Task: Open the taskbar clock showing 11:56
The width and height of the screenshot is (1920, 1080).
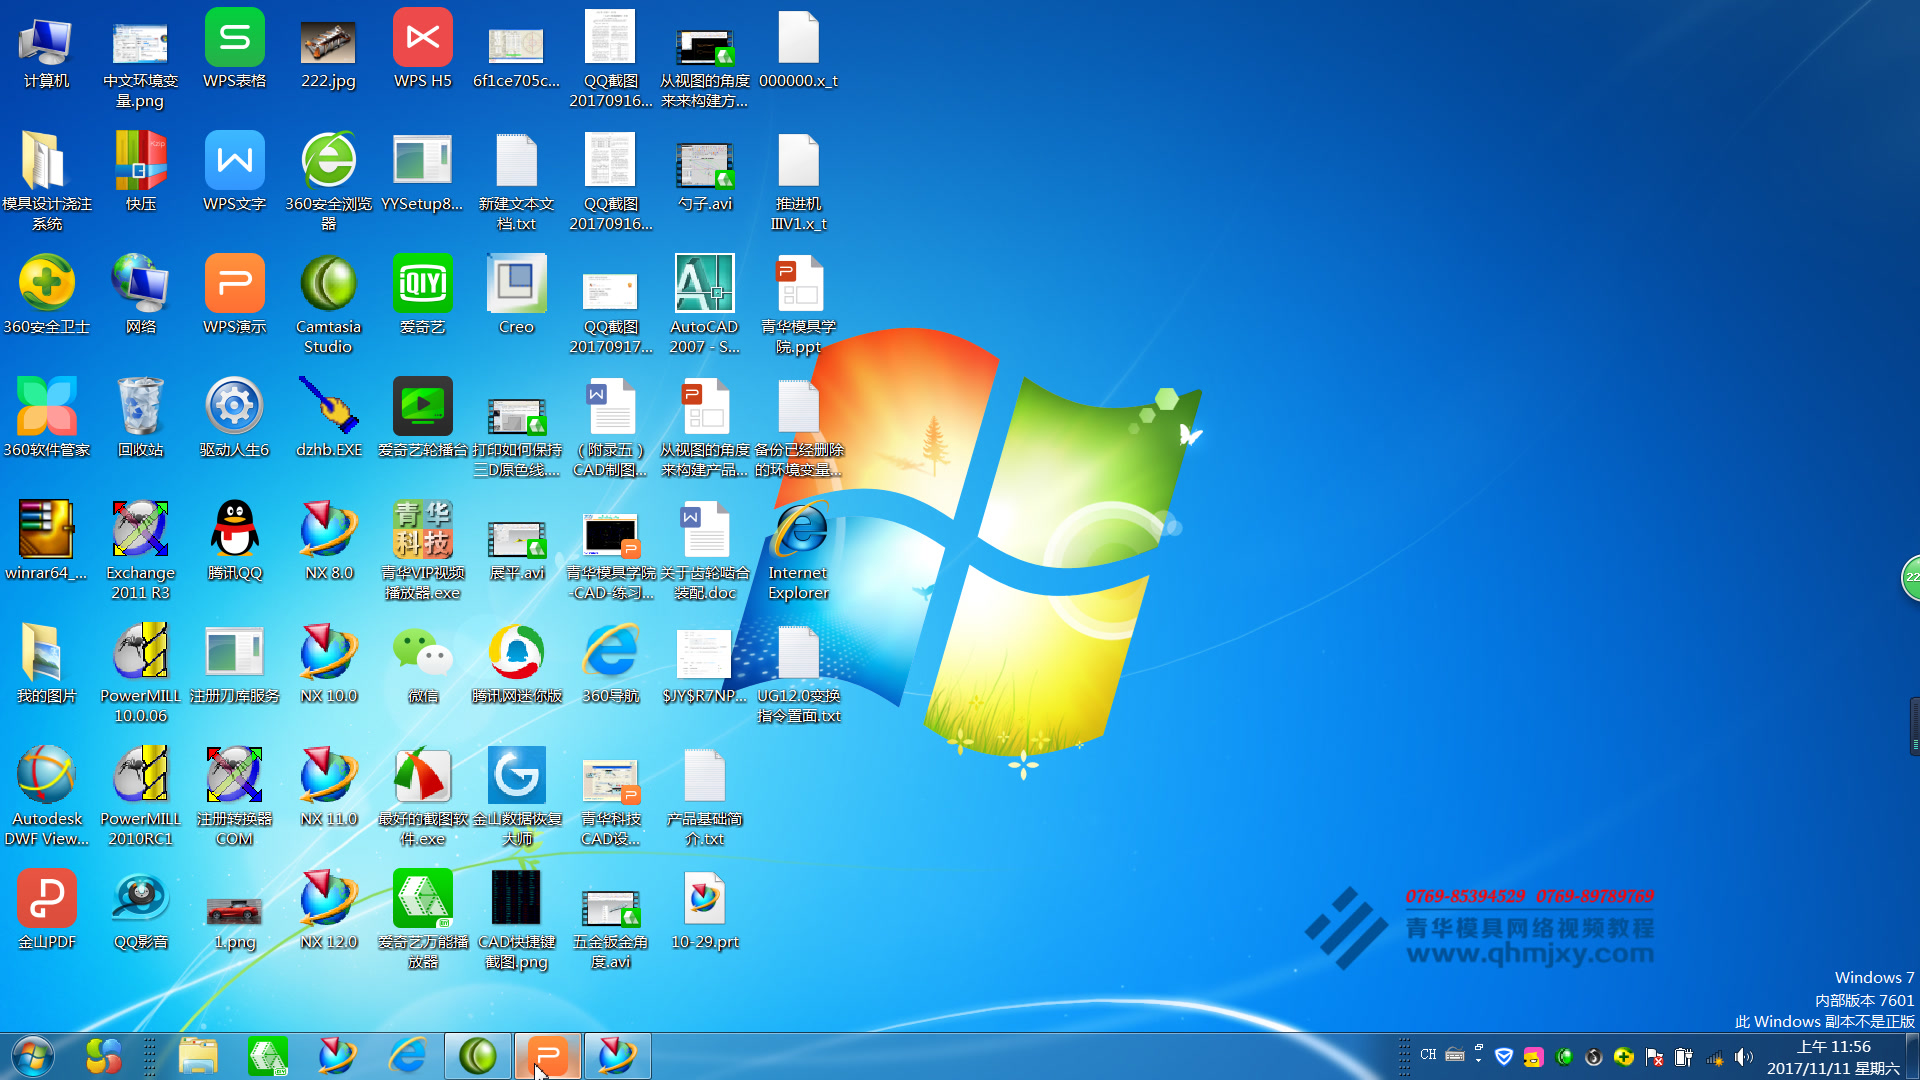Action: point(1834,1057)
